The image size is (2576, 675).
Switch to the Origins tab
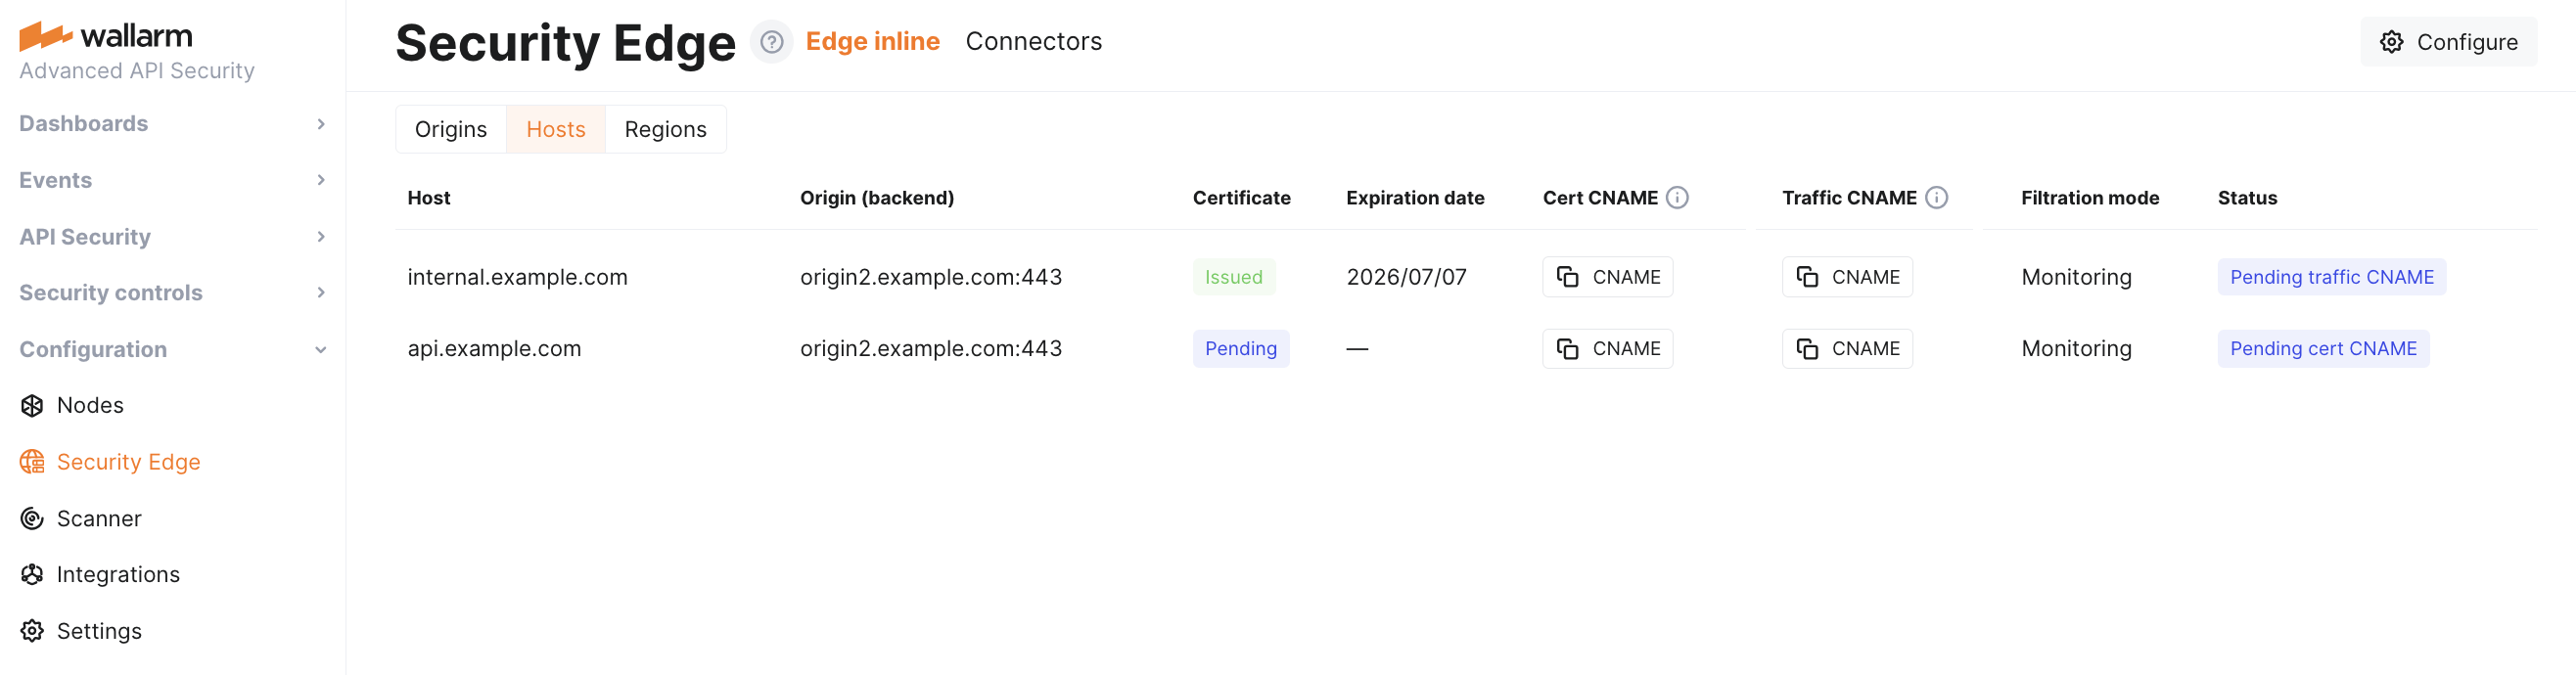(450, 130)
